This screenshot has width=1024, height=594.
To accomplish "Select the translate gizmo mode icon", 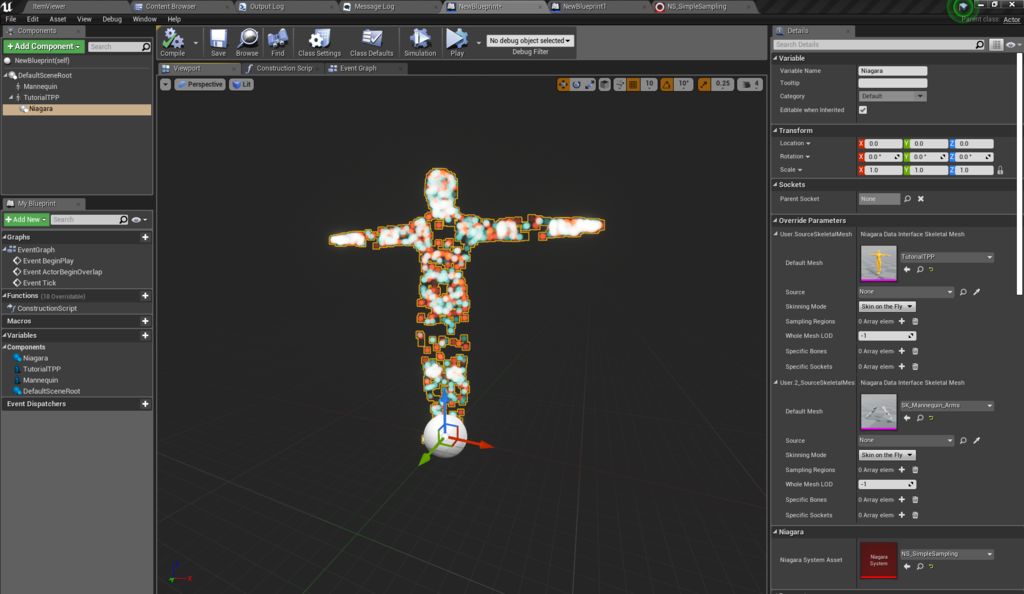I will (563, 84).
